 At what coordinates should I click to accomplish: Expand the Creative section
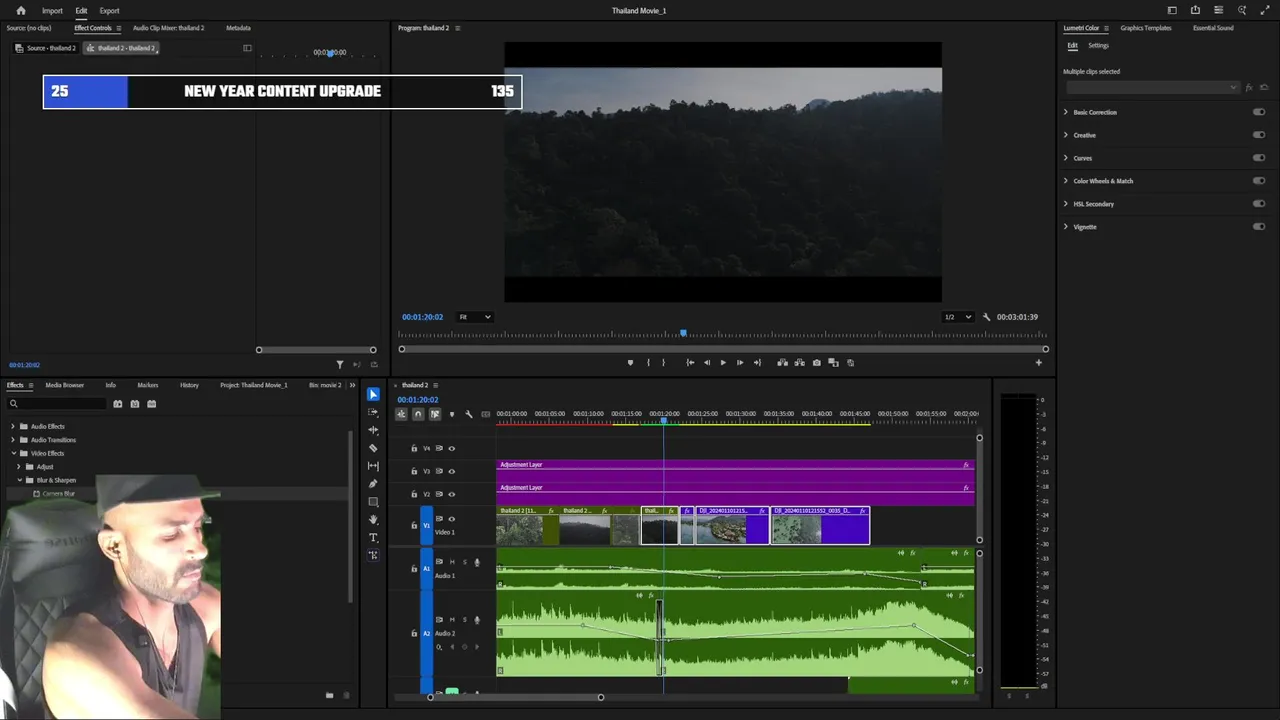click(x=1066, y=135)
